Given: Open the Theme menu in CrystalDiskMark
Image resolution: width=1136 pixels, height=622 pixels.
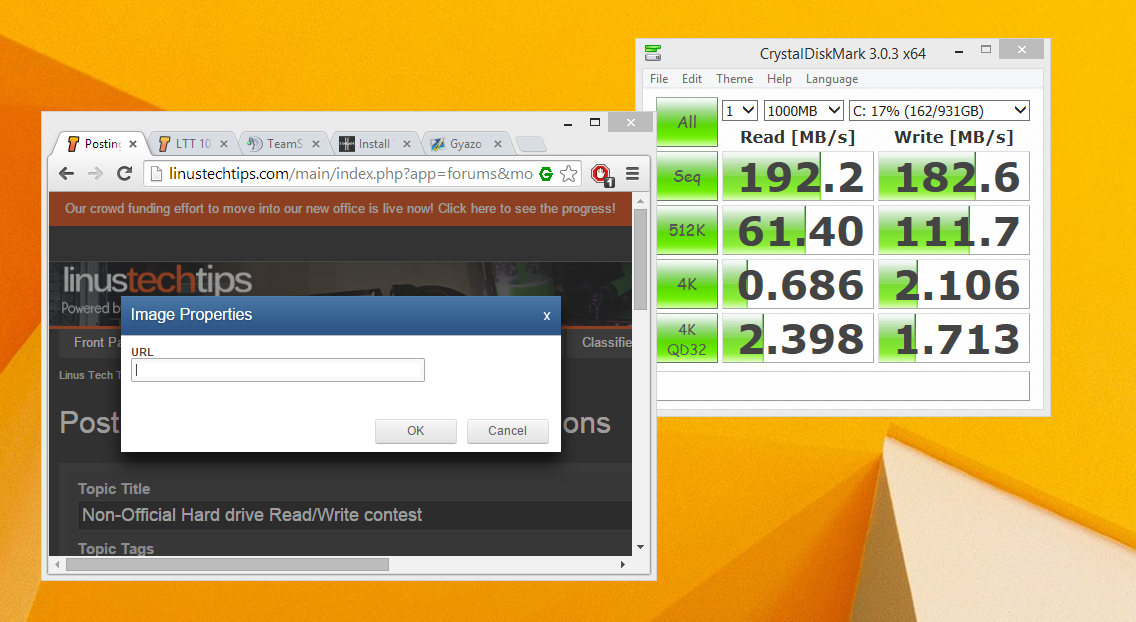Looking at the screenshot, I should 735,79.
